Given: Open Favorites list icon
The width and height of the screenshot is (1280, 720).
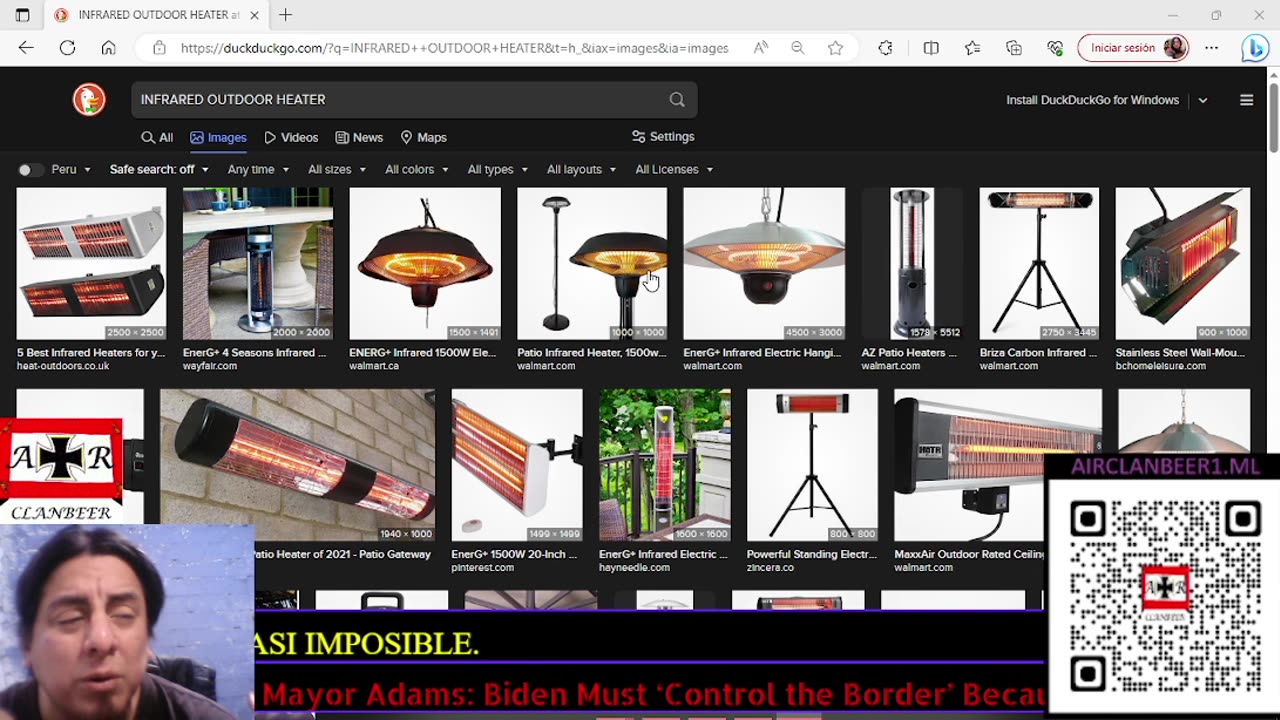Looking at the screenshot, I should click(x=972, y=47).
